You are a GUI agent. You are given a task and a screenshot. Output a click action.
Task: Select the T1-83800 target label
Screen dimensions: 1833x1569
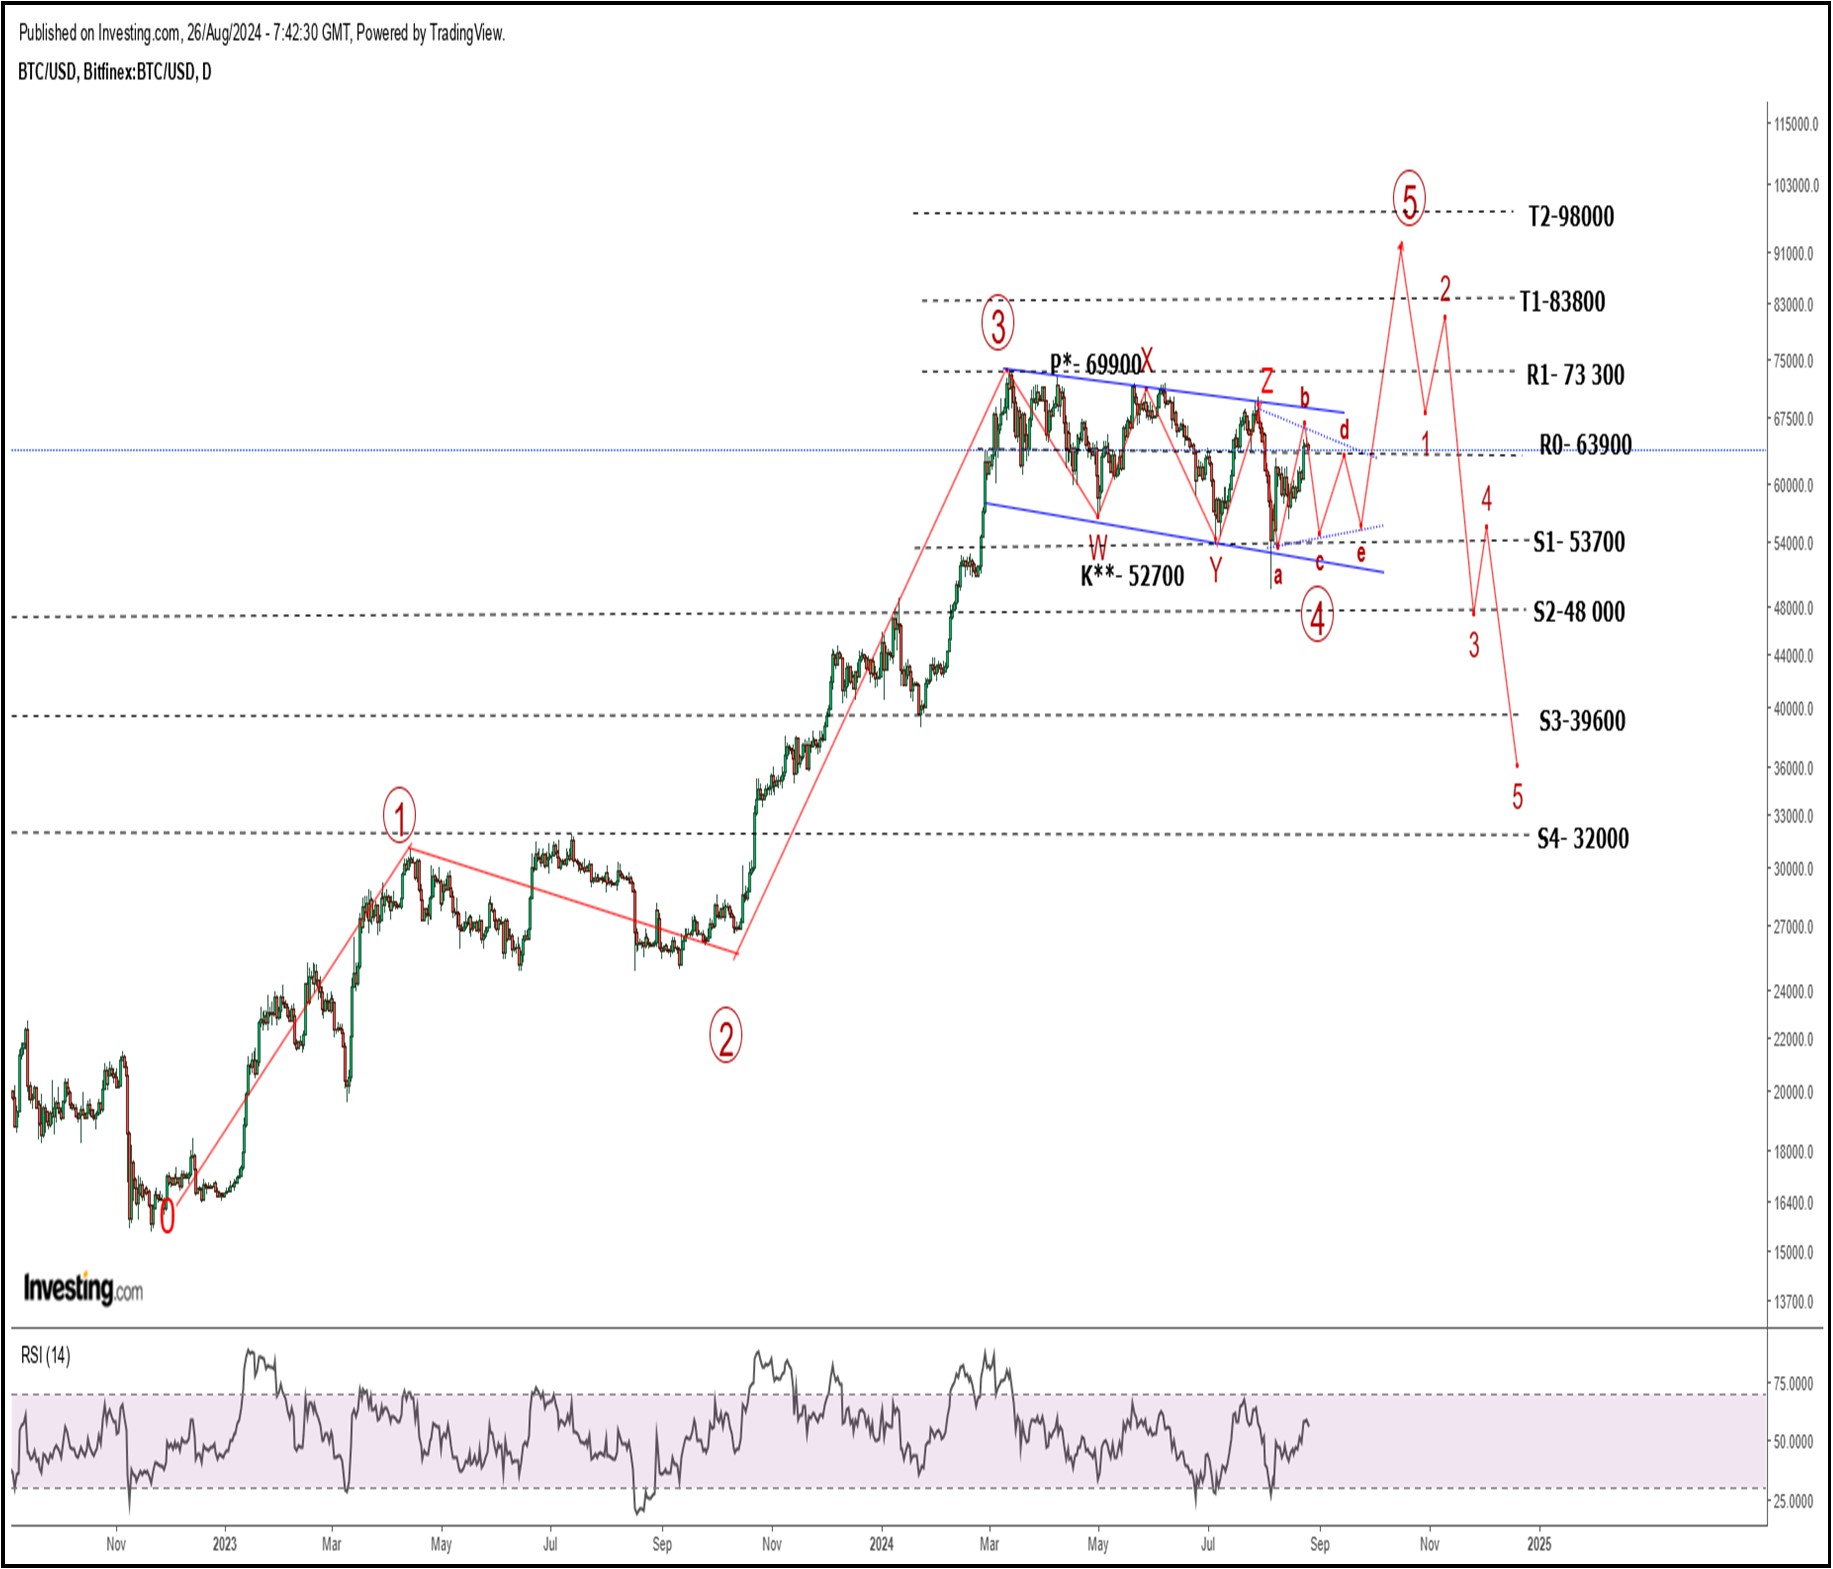(1561, 302)
